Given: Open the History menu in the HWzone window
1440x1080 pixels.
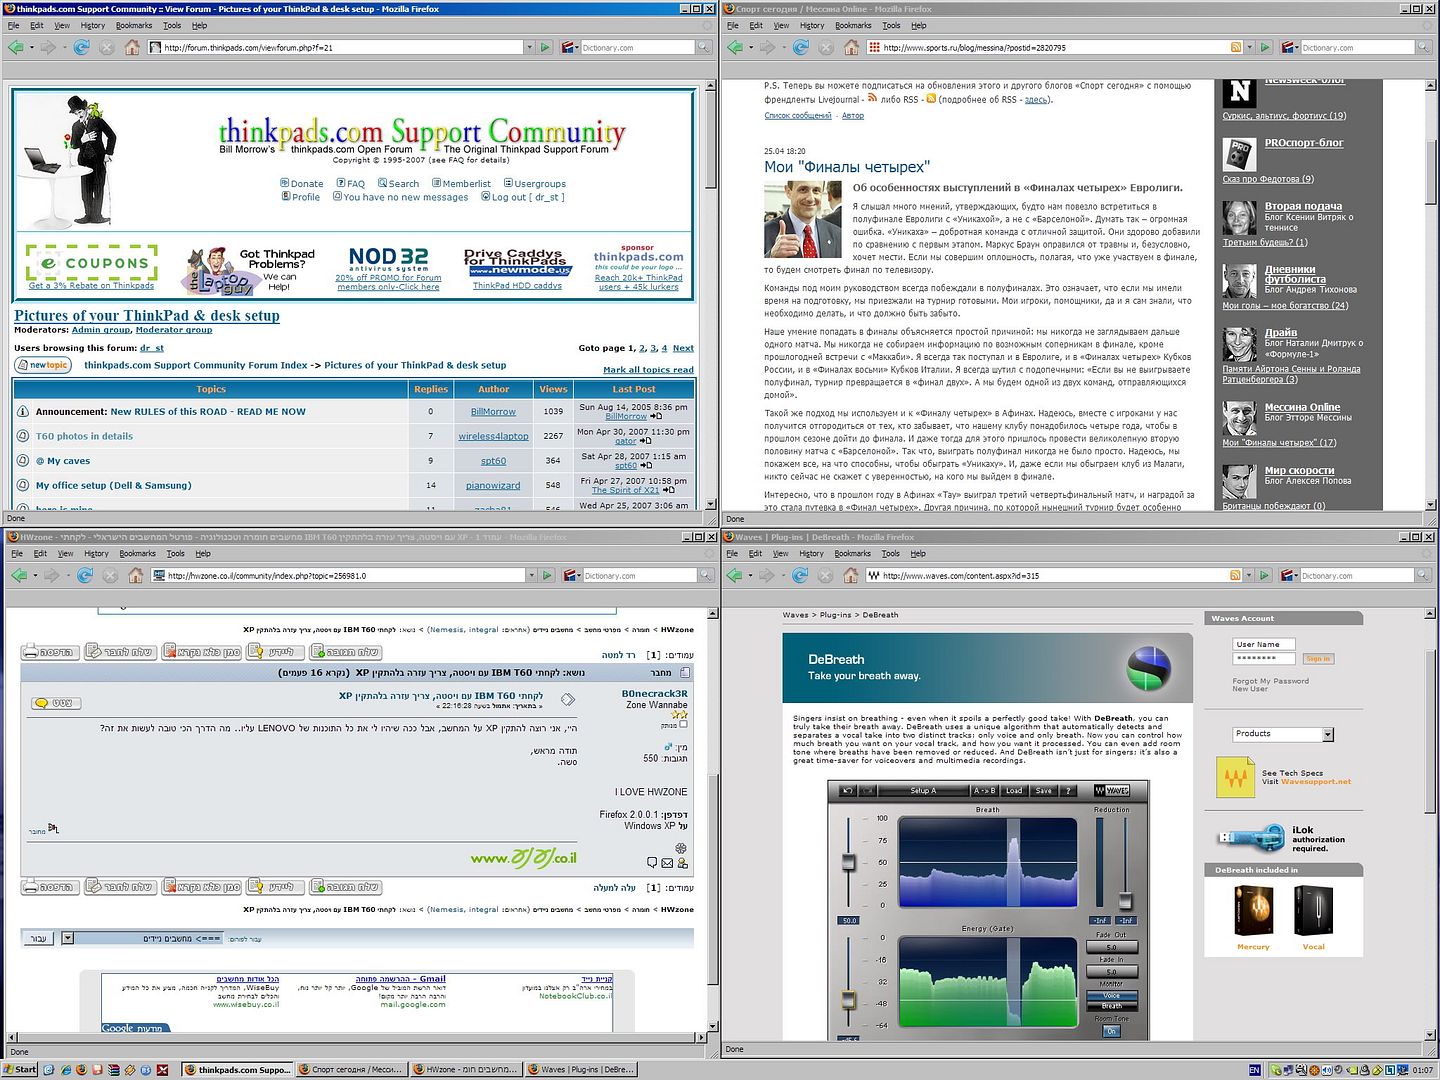Looking at the screenshot, I should tap(97, 553).
